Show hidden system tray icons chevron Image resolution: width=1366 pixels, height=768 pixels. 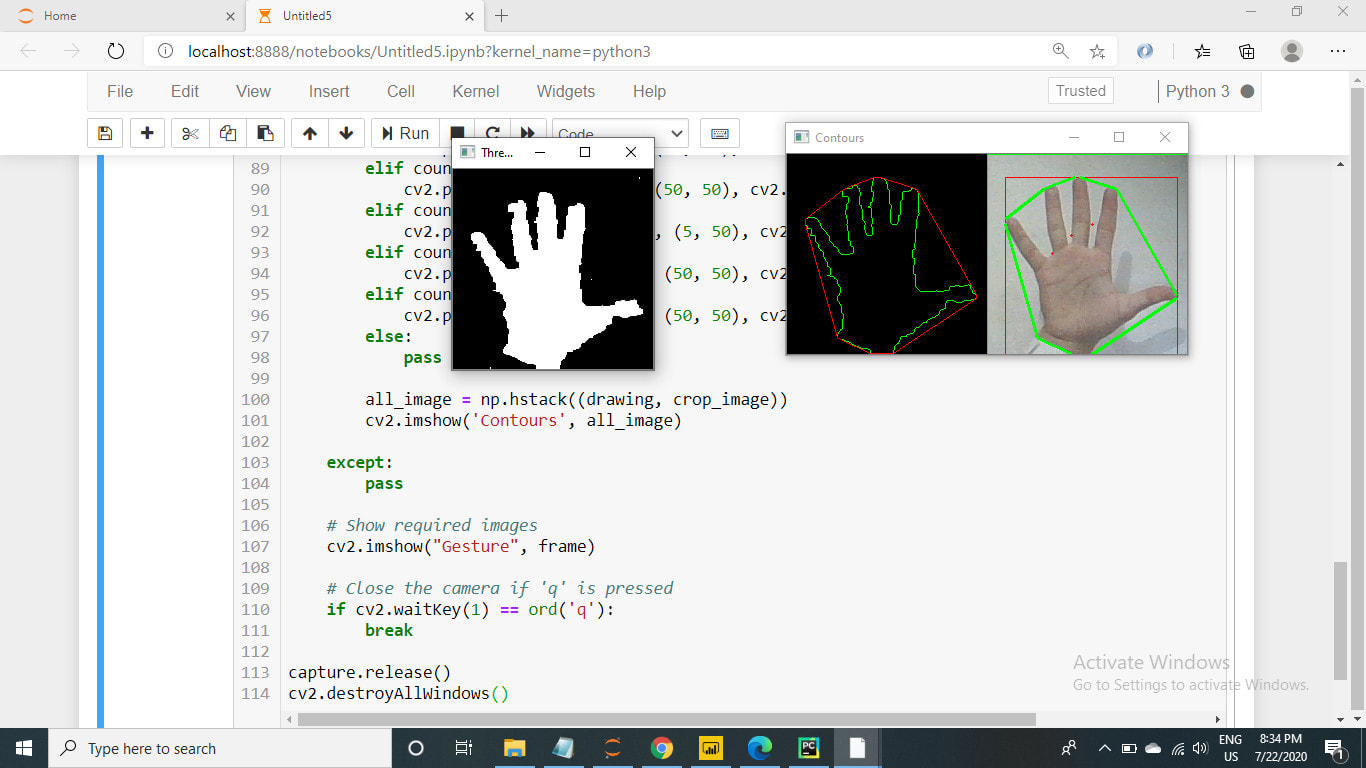[x=1104, y=748]
